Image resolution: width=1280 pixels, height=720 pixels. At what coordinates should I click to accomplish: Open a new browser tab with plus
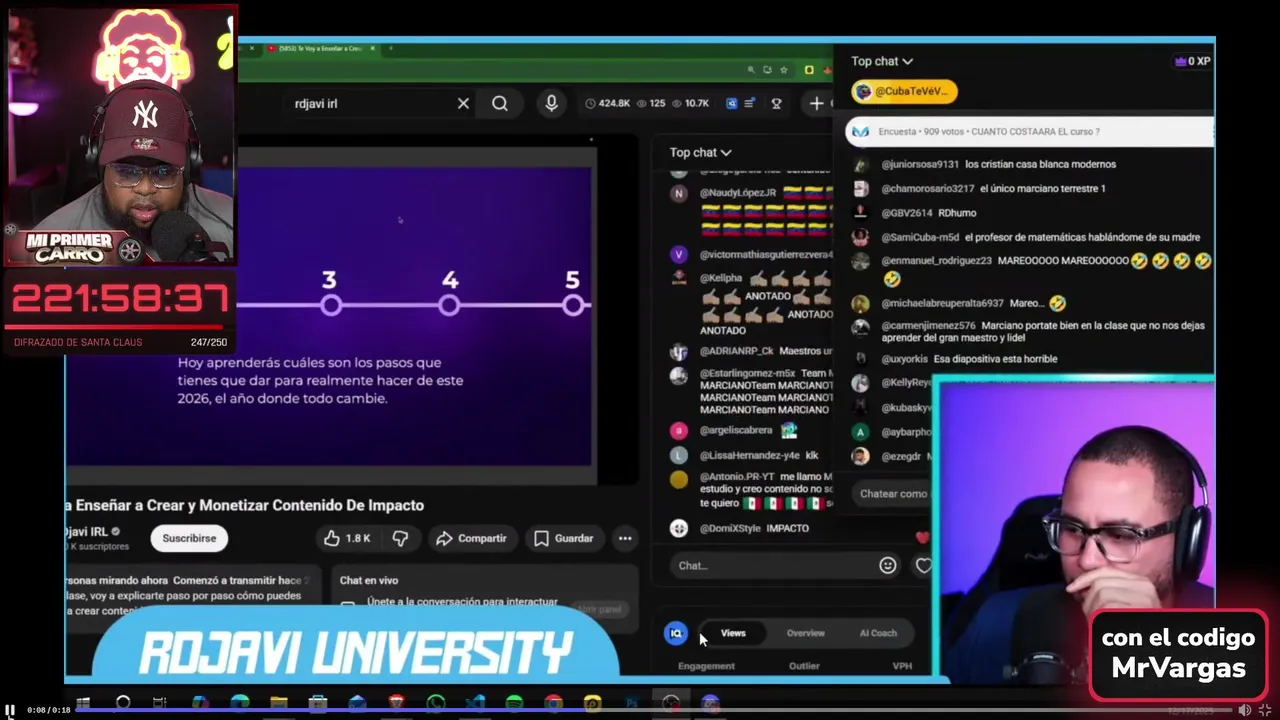pyautogui.click(x=391, y=48)
